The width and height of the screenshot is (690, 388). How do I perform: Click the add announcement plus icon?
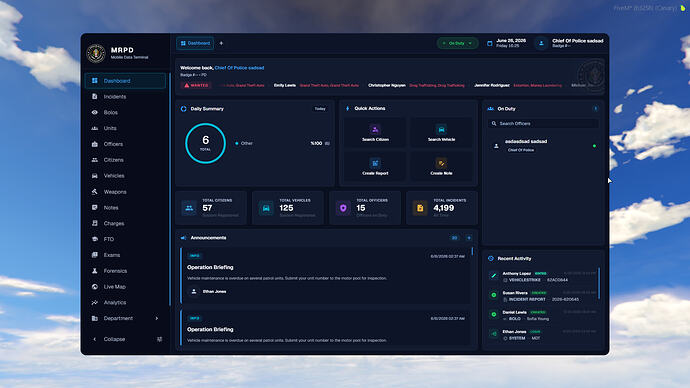pos(469,238)
